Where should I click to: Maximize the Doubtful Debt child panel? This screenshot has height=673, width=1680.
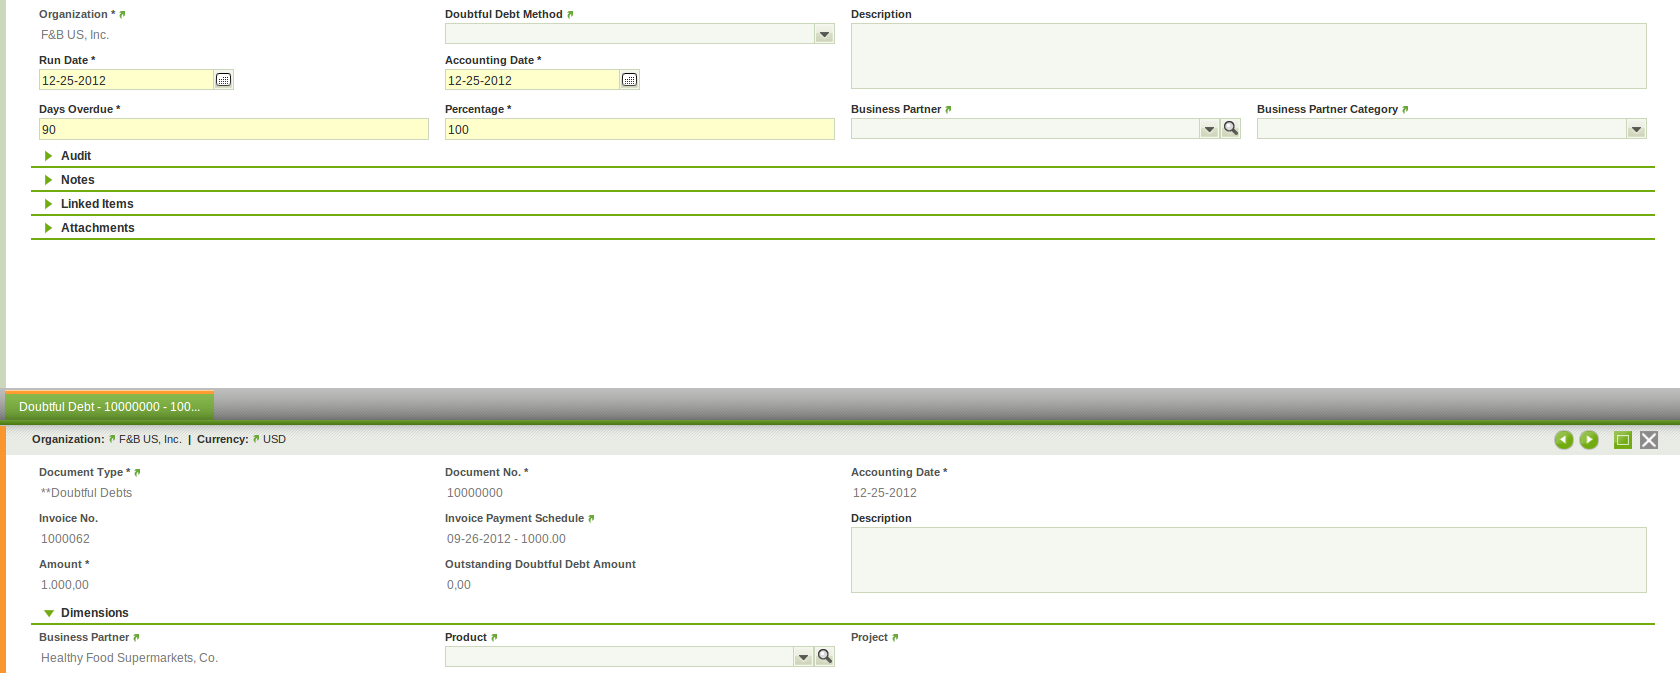pos(1623,440)
